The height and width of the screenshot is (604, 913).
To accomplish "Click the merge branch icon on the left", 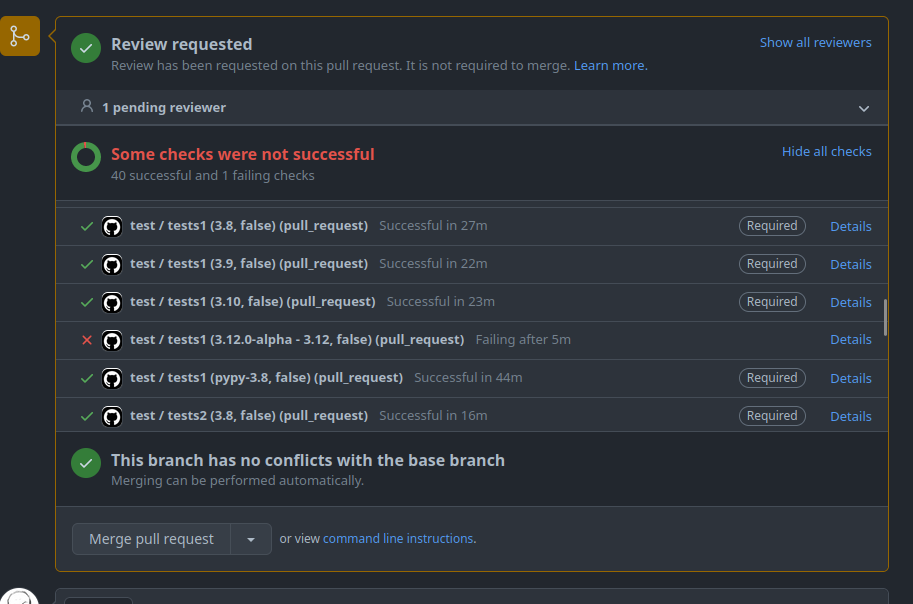I will [19, 37].
